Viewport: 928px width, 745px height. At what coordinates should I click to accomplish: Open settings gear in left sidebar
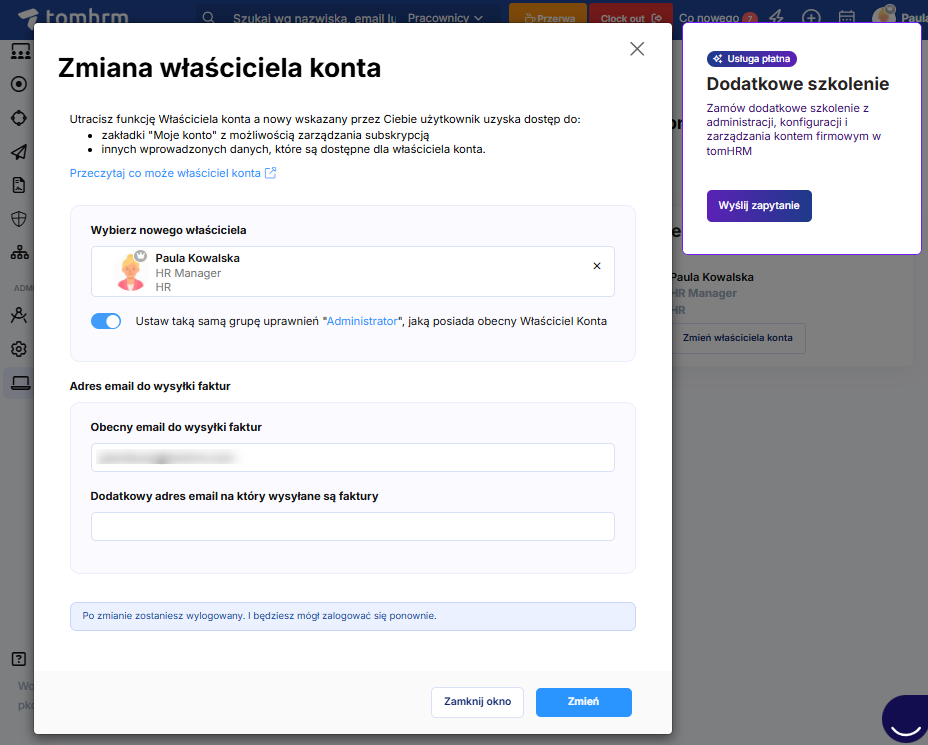[x=18, y=349]
